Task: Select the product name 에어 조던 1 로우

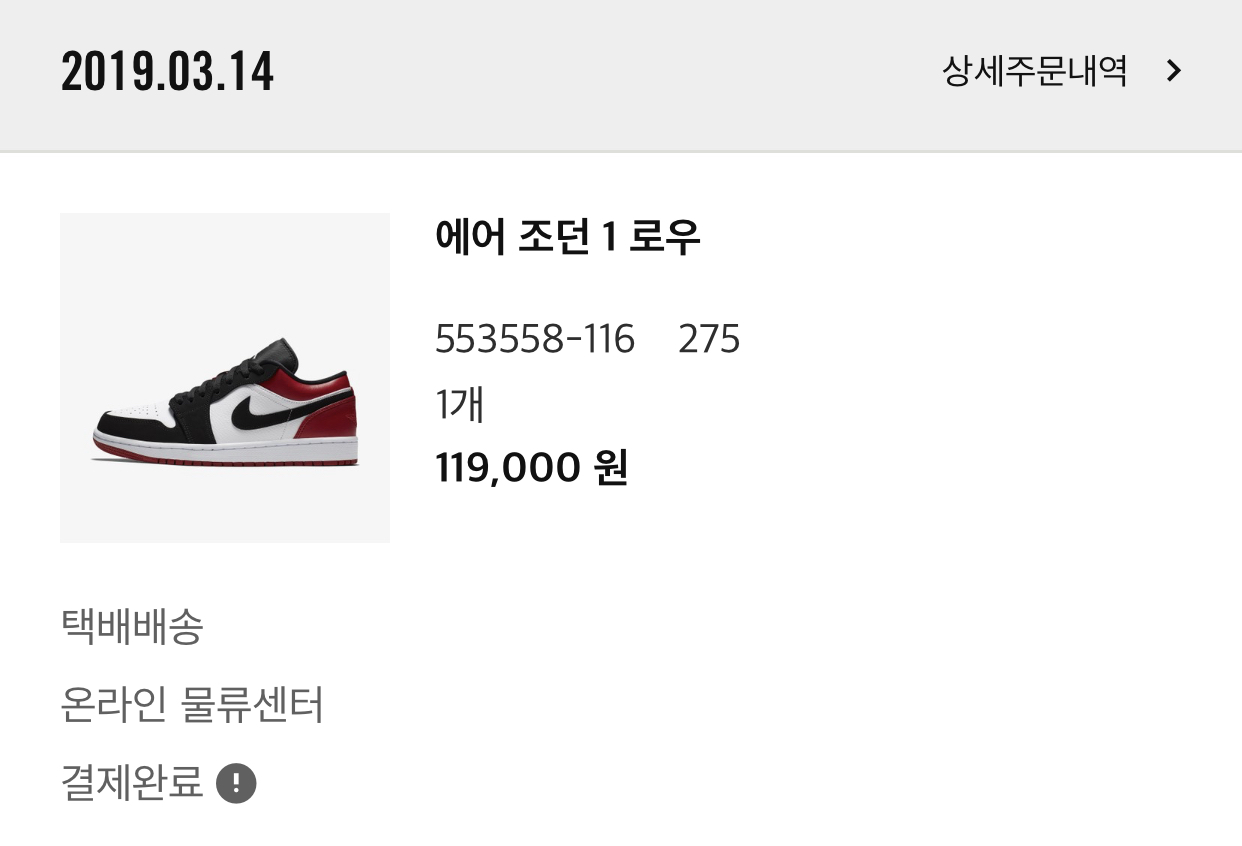Action: 567,237
